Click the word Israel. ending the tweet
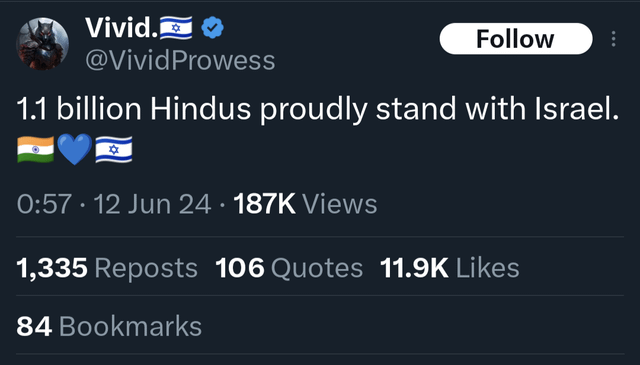Image resolution: width=640 pixels, height=365 pixels. pyautogui.click(x=577, y=109)
